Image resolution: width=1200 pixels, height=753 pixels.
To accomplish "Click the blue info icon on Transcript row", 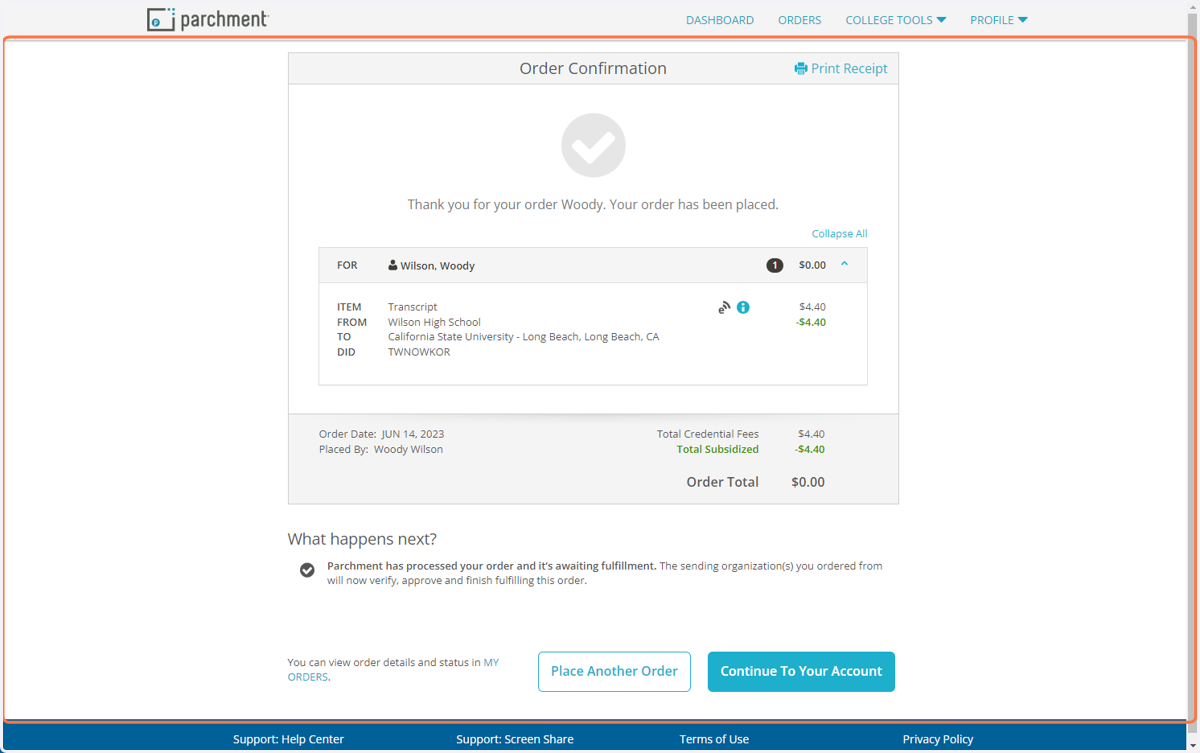I will point(743,307).
